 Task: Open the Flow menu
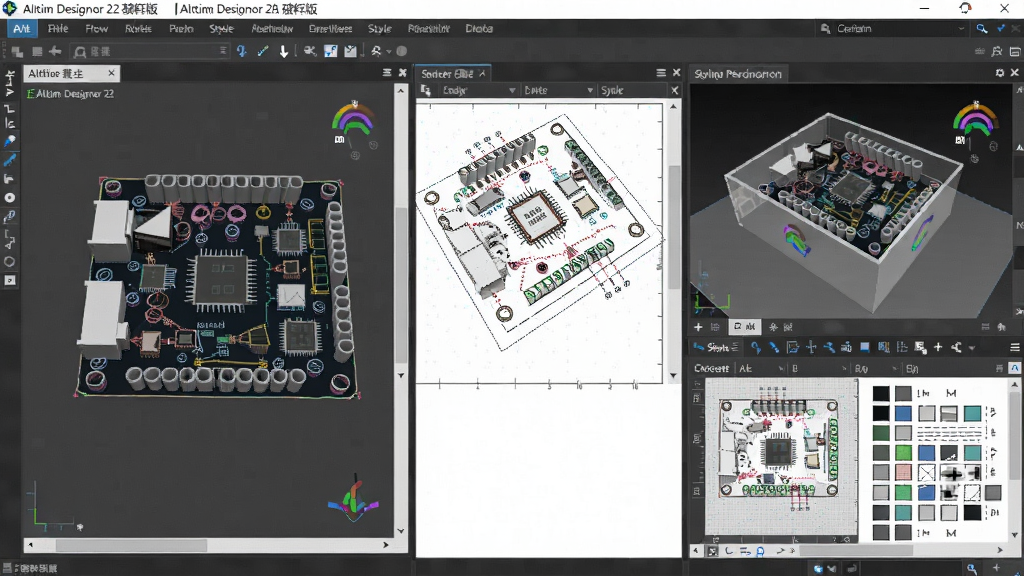point(97,29)
